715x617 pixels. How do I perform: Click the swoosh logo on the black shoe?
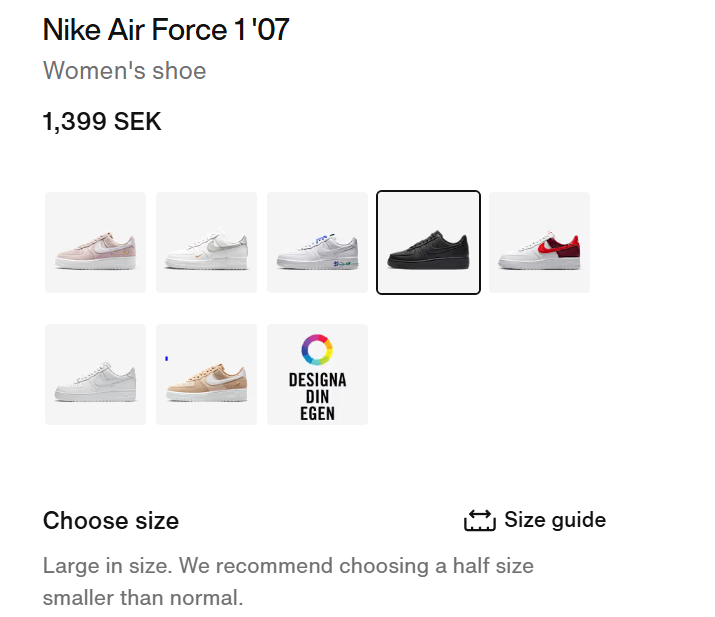(x=434, y=242)
